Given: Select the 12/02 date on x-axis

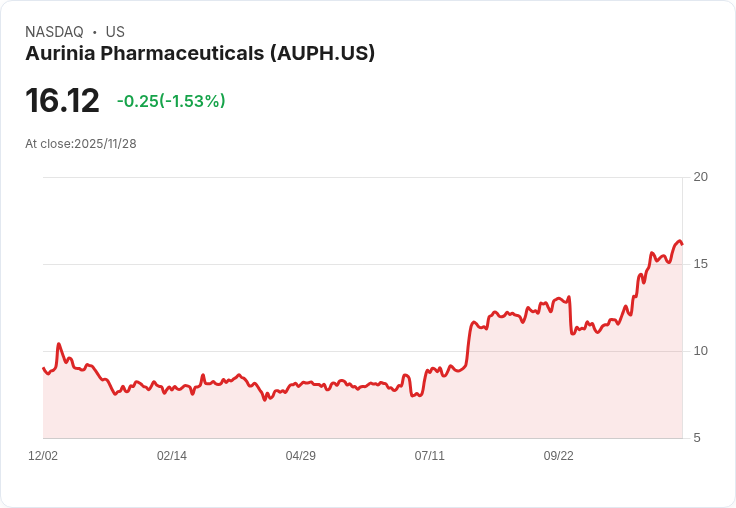Looking at the screenshot, I should click(43, 456).
